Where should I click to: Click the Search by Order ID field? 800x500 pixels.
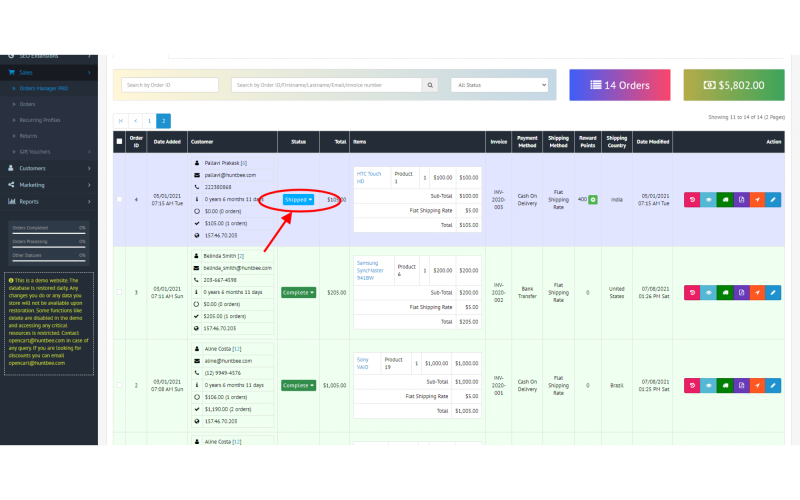coord(170,85)
